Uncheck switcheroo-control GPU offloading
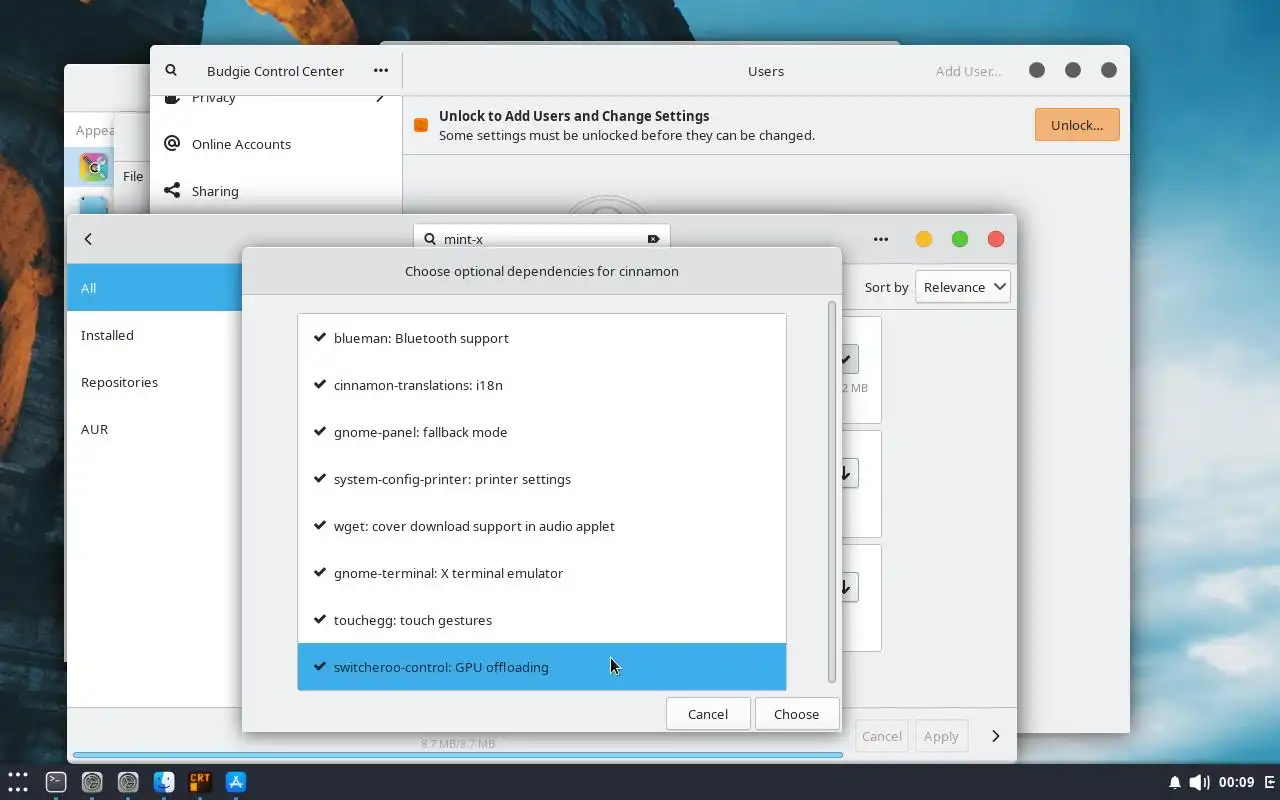This screenshot has height=800, width=1280. 320,667
